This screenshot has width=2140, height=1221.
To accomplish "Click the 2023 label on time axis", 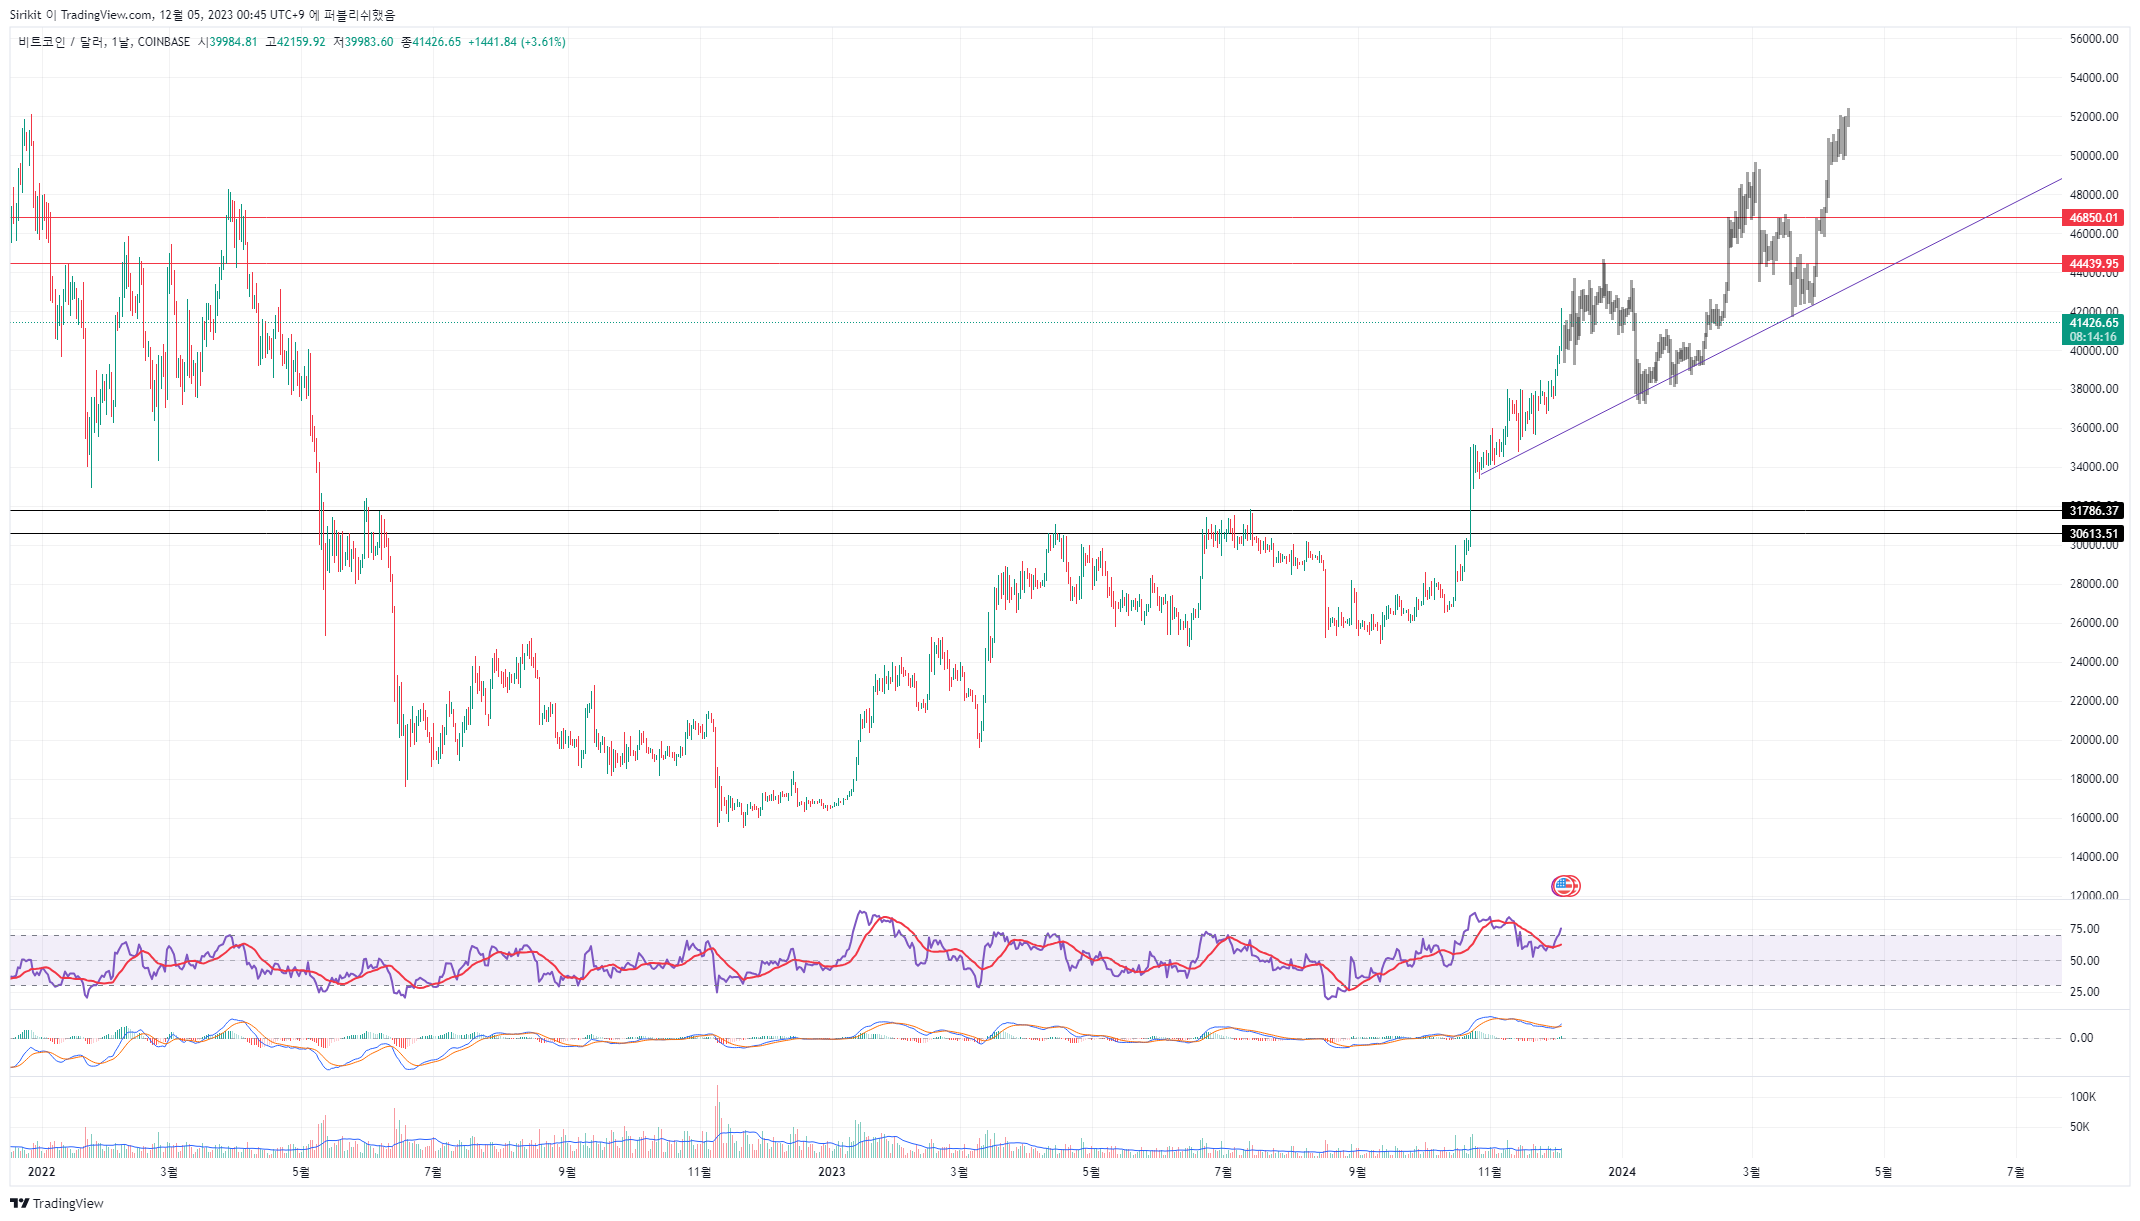I will [x=831, y=1172].
